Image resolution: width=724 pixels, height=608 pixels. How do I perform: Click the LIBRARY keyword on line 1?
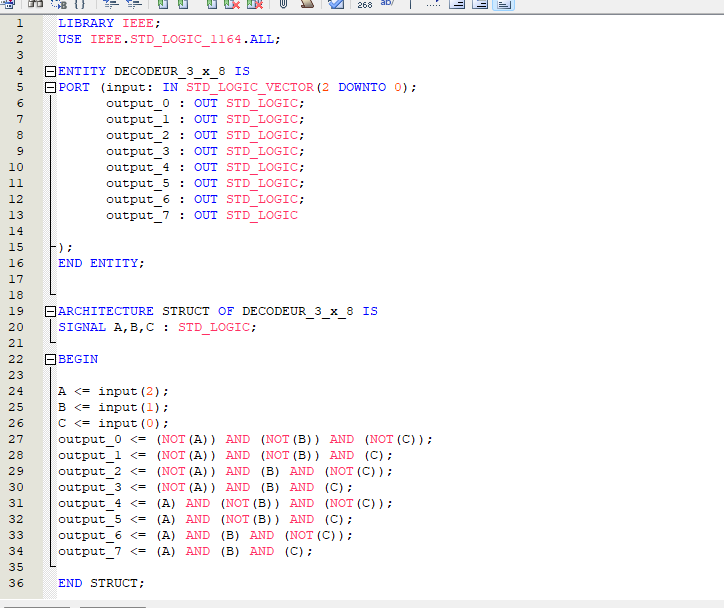coord(86,23)
